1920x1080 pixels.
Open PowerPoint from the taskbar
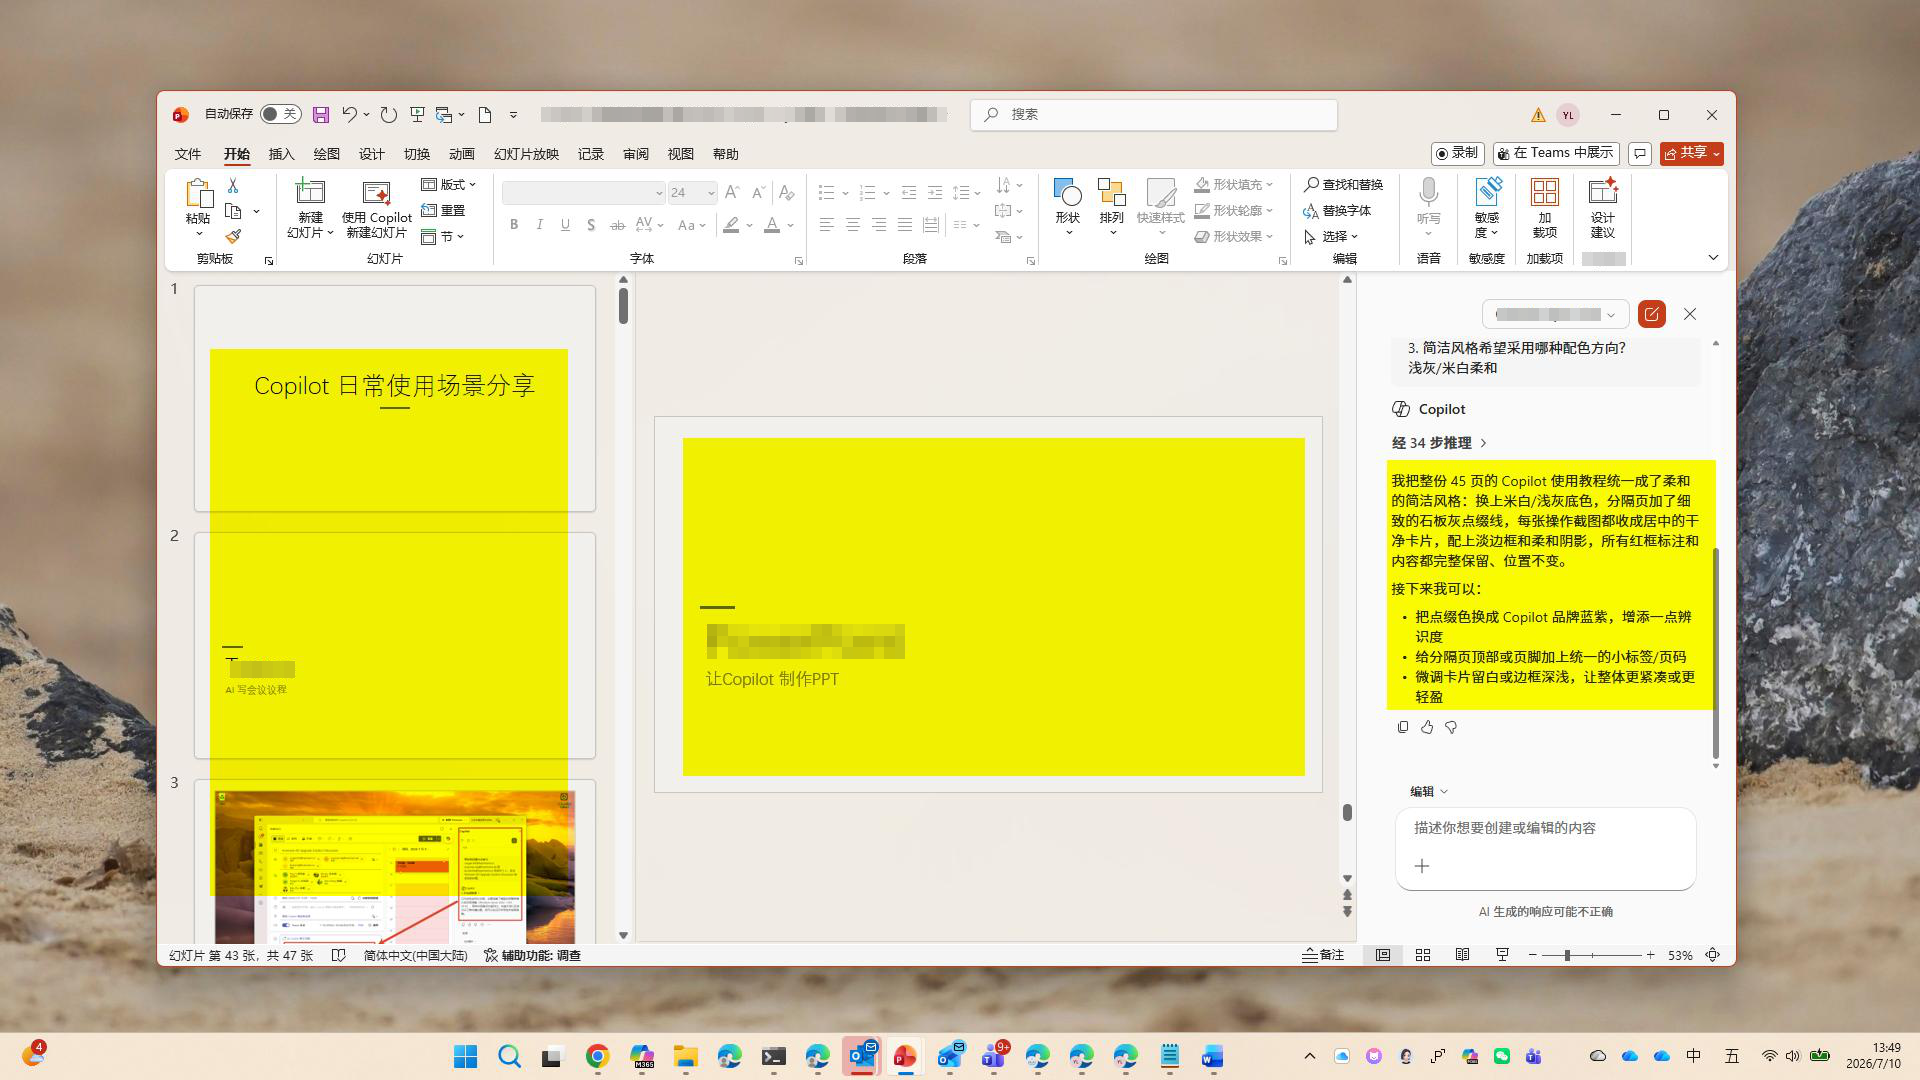(905, 1057)
